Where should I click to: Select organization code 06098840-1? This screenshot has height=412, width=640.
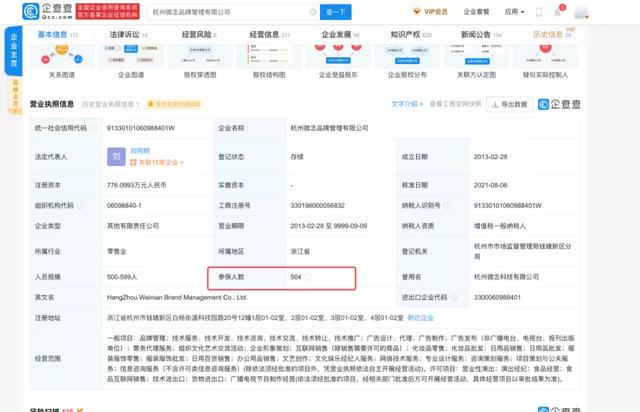pos(124,205)
